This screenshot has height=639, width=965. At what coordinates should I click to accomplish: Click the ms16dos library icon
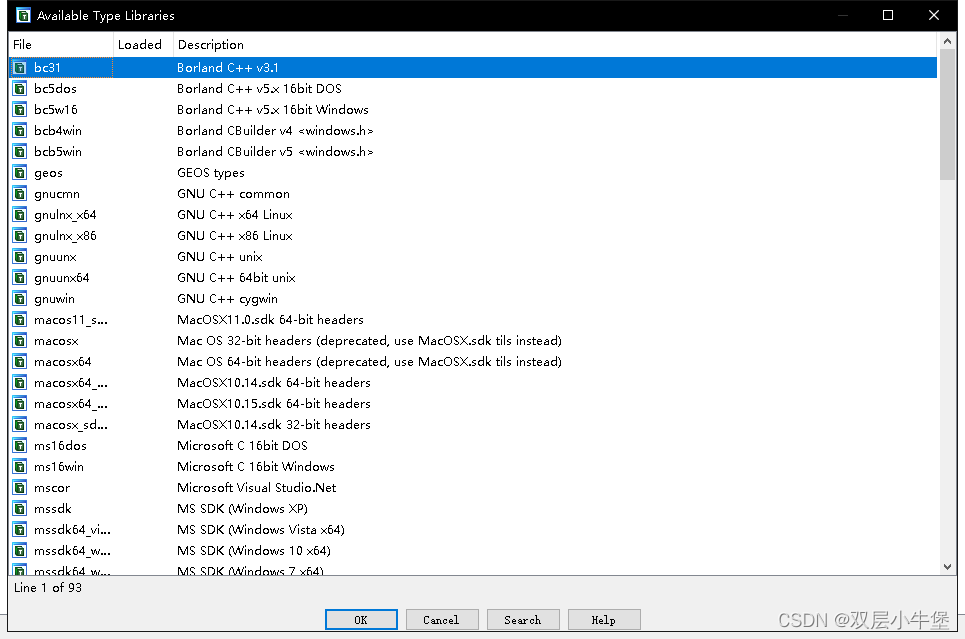[20, 446]
